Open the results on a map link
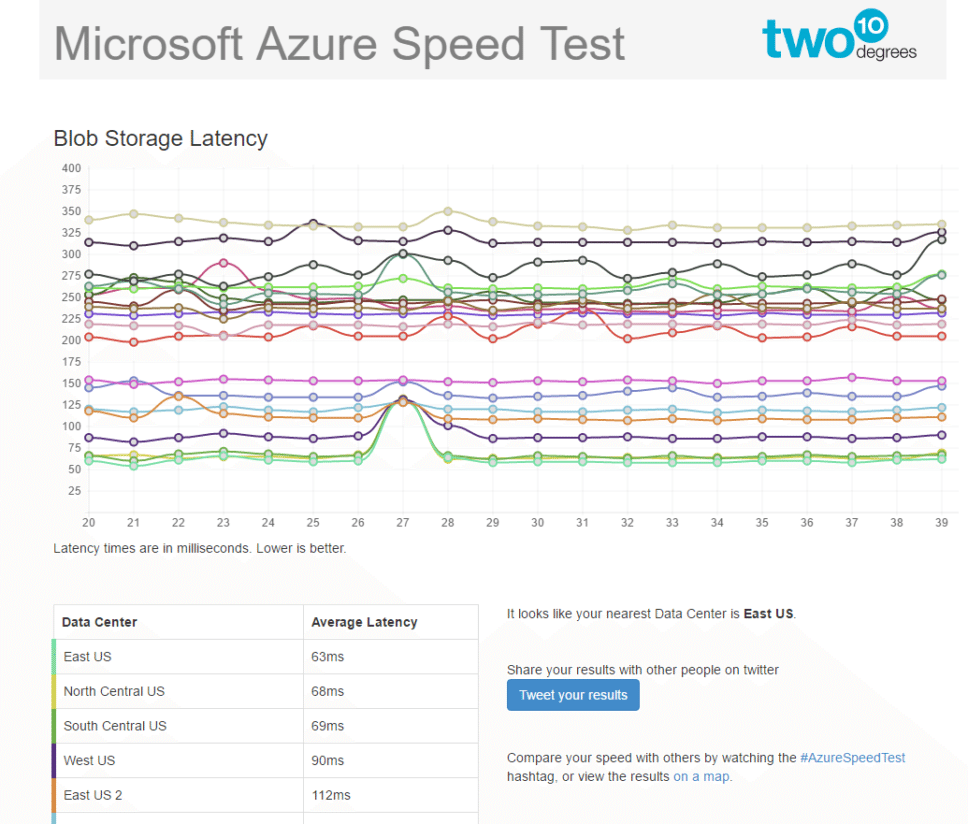The image size is (968, 824). click(x=701, y=776)
